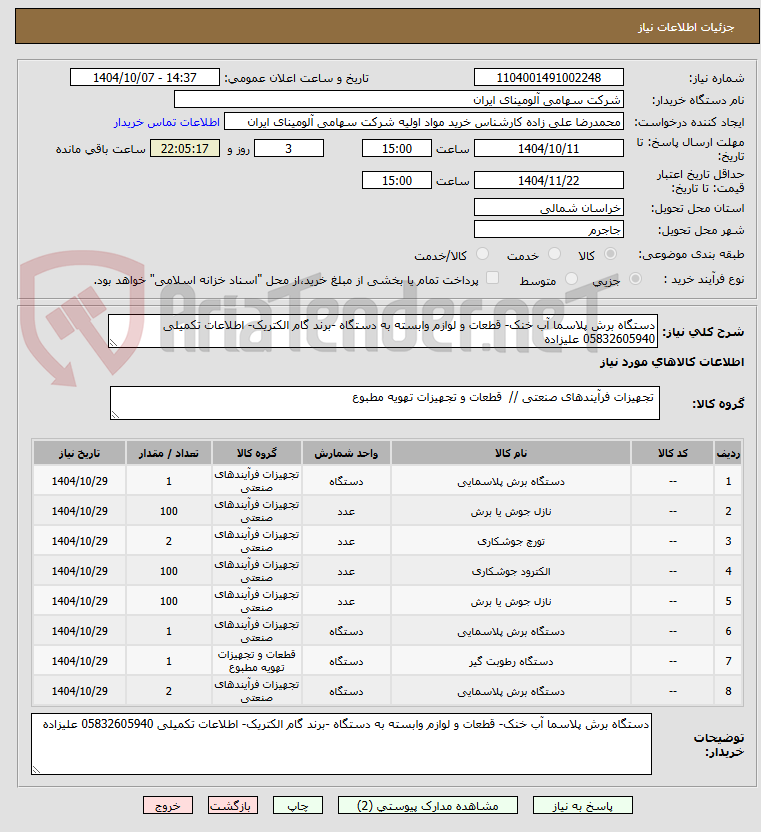Click row 6 item دستگاه برش پلاسمایی
The height and width of the screenshot is (832, 761).
tap(511, 631)
